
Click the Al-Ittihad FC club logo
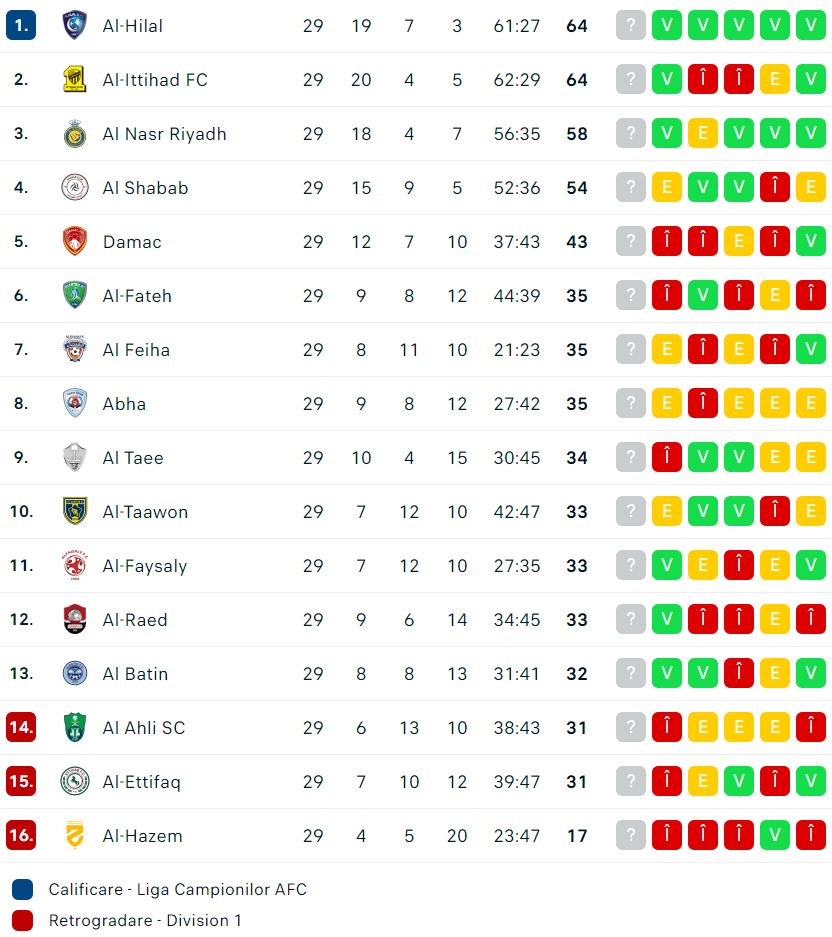coord(75,79)
